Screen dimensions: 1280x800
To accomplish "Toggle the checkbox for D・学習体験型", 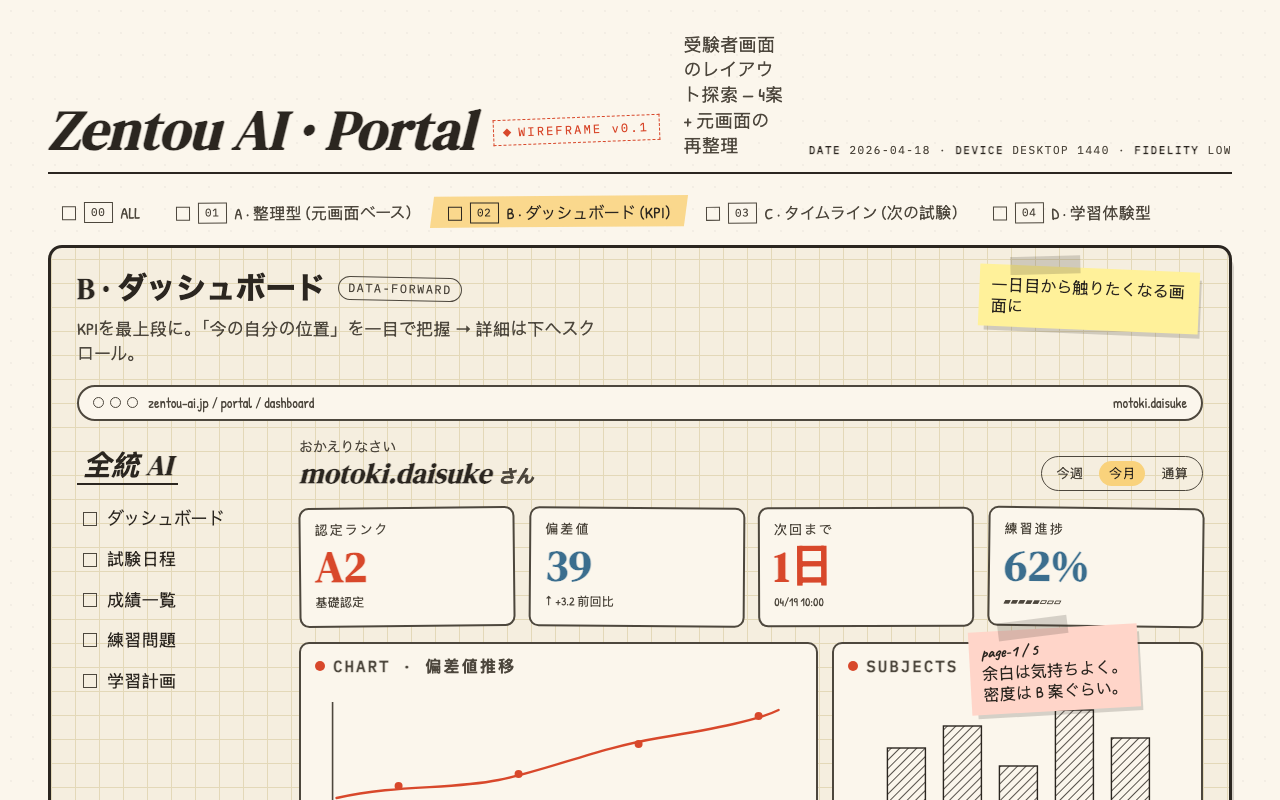I will click(x=1000, y=213).
